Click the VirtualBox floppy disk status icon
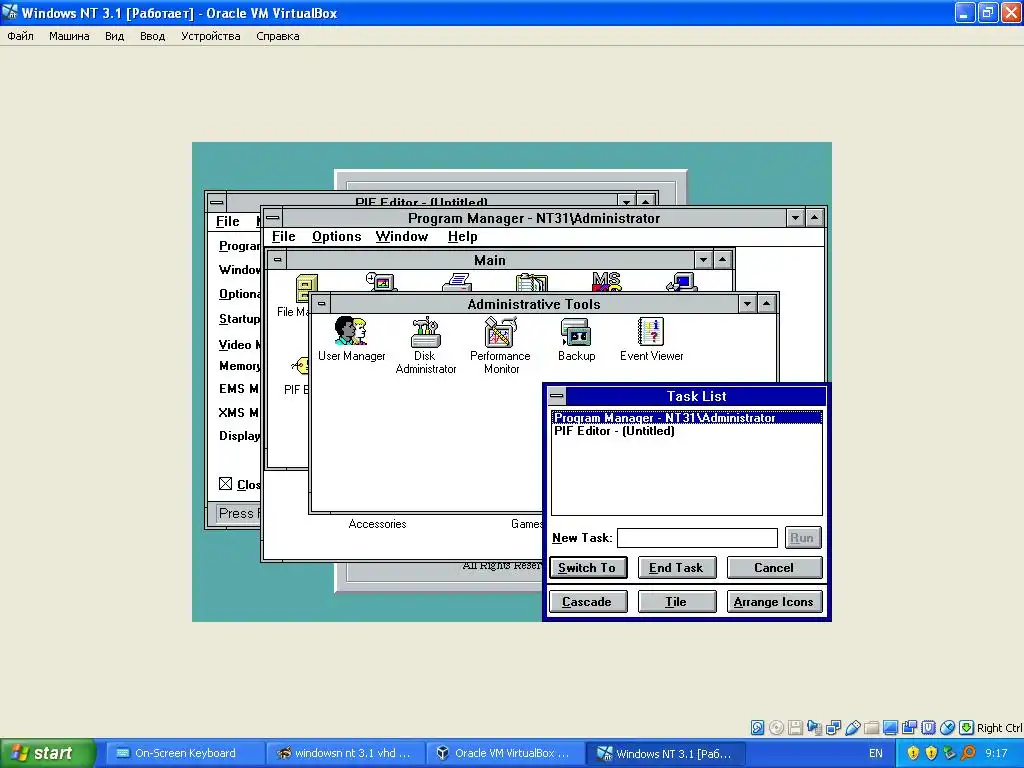The height and width of the screenshot is (768, 1024). click(x=795, y=728)
